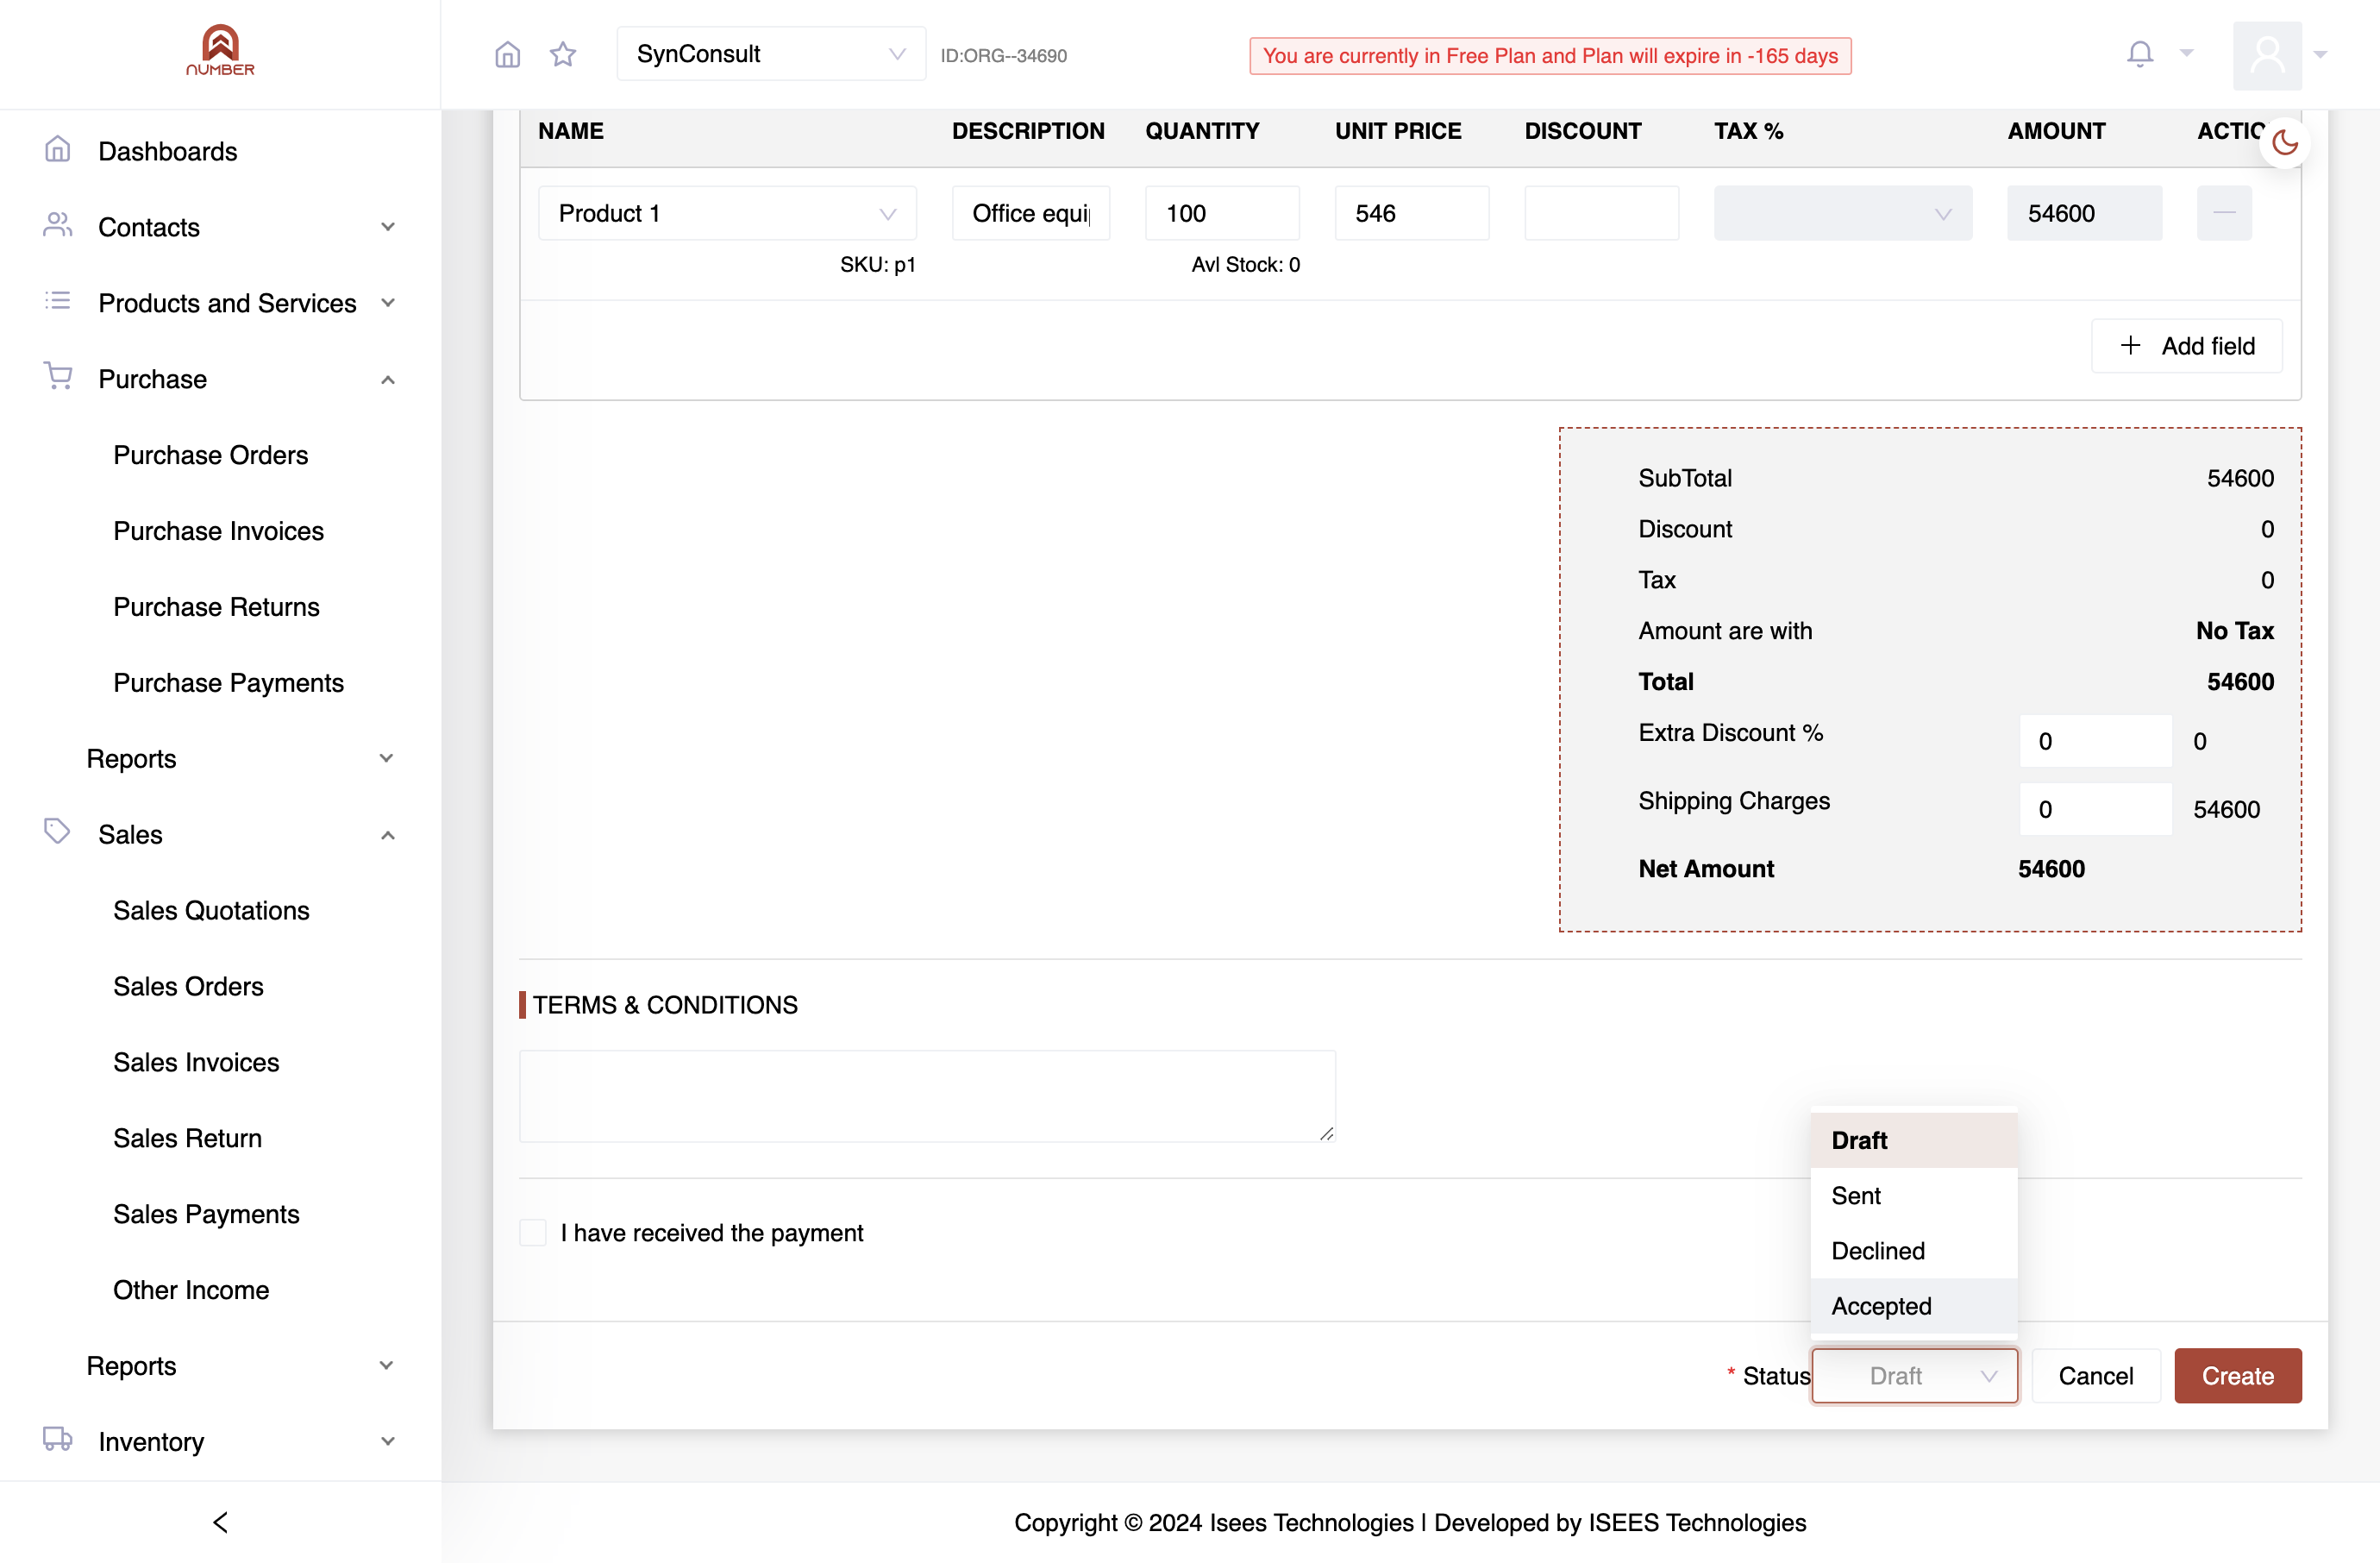
Task: Click the Quantity field showing 100
Action: coord(1222,213)
